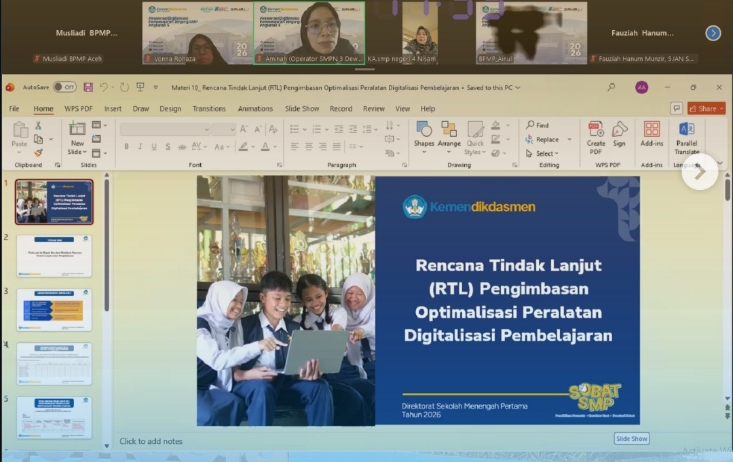Image resolution: width=733 pixels, height=462 pixels.
Task: Toggle Strikethrough formatting
Action: pos(182,147)
